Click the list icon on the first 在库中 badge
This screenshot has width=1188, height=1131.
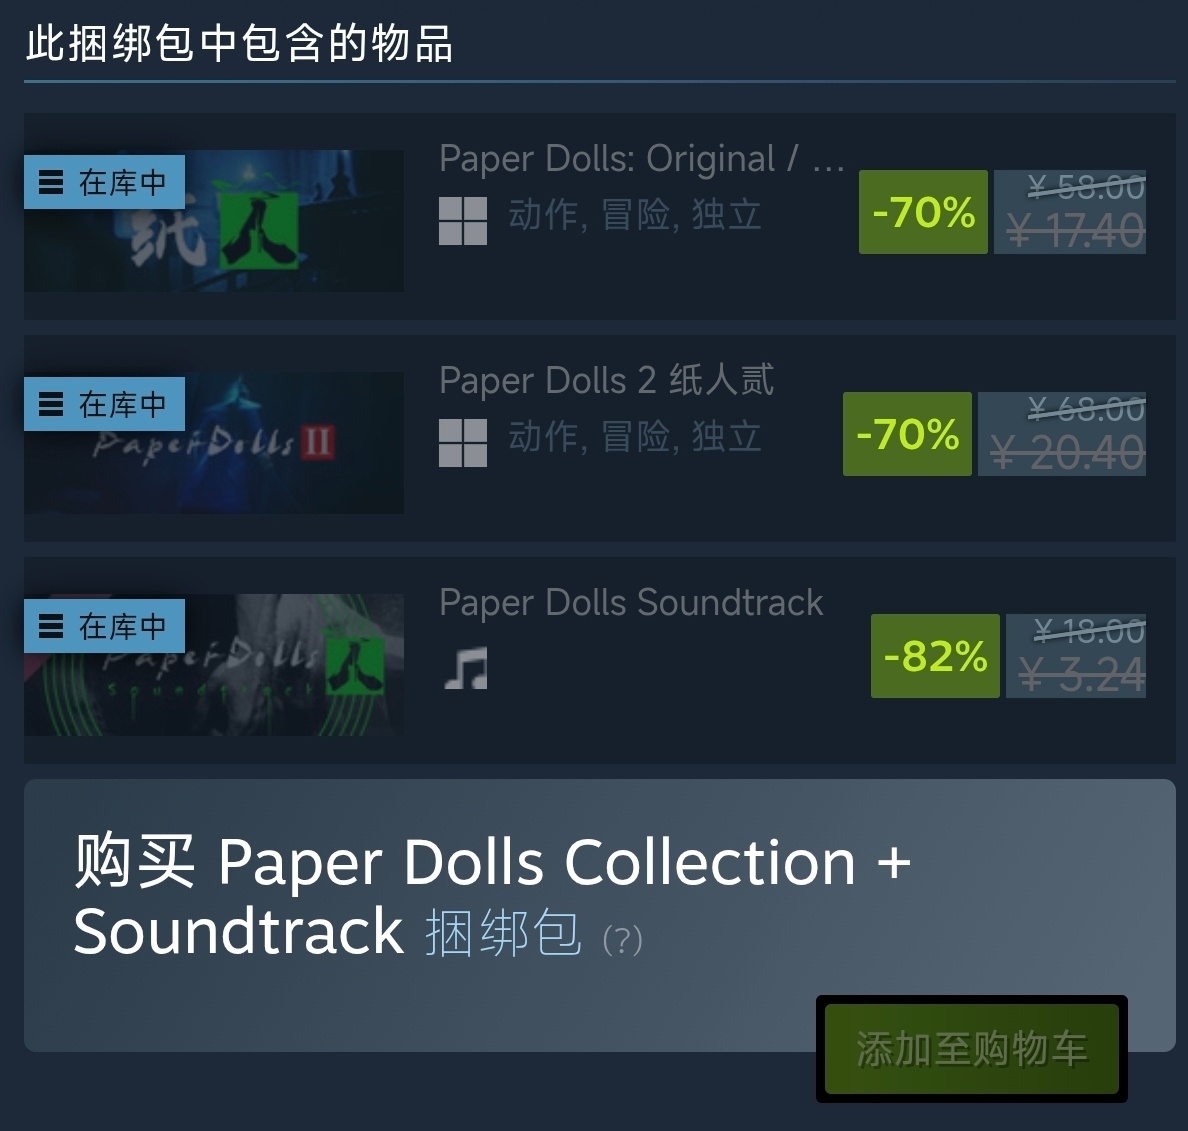click(x=51, y=182)
